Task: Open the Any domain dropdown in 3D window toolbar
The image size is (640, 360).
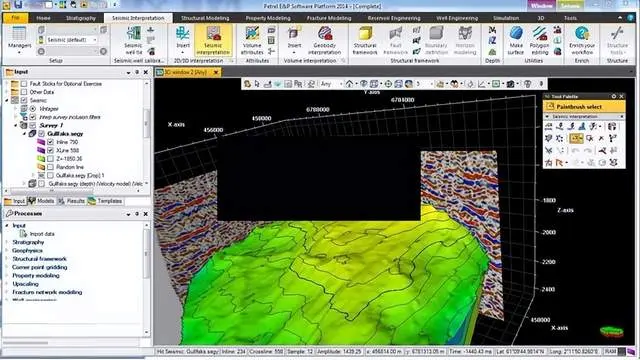Action: 331,84
